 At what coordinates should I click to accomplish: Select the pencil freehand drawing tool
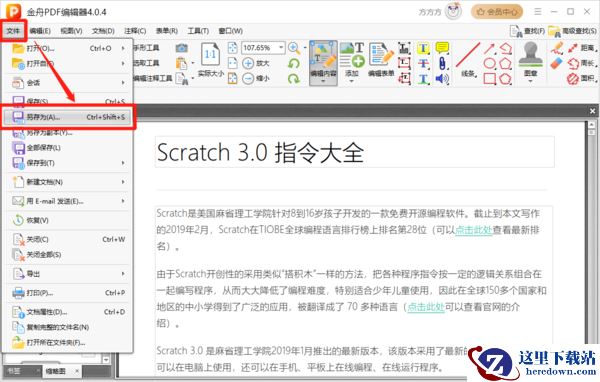click(557, 48)
